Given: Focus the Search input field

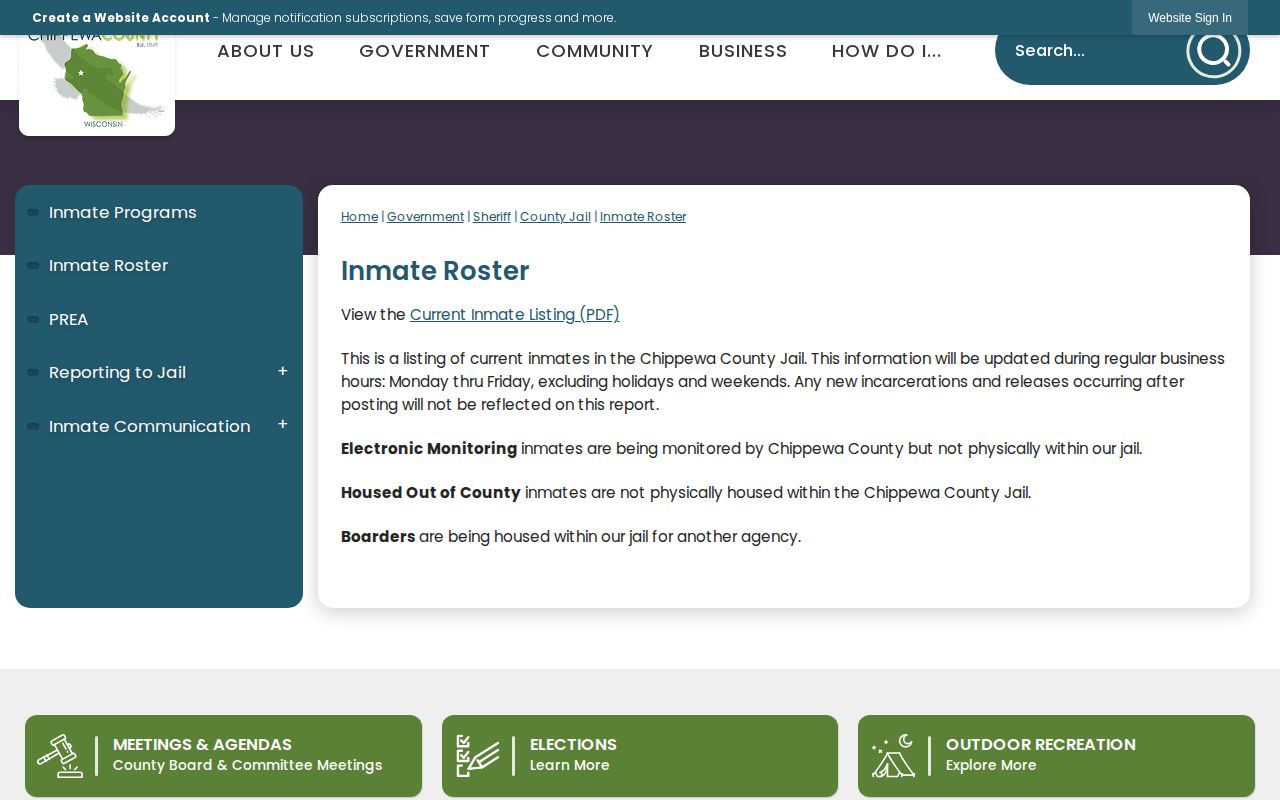Looking at the screenshot, I should tap(1090, 50).
